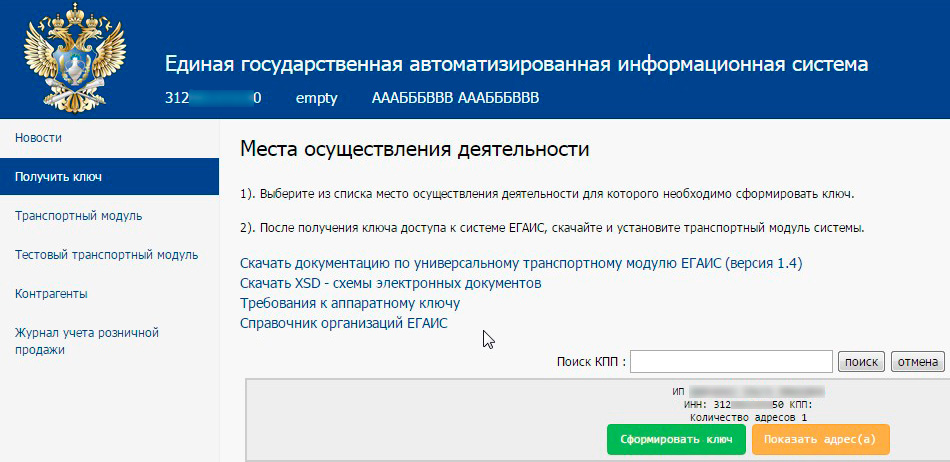Click the отмена button
This screenshot has height=462, width=950.
917,362
